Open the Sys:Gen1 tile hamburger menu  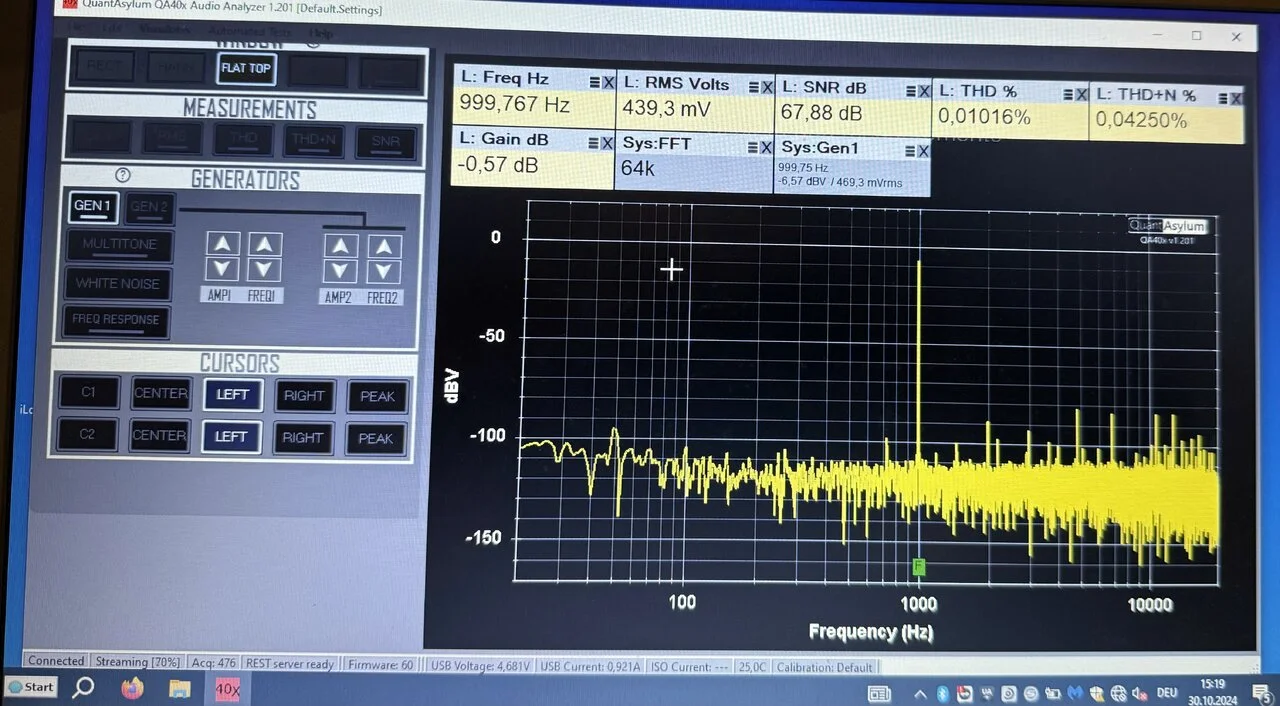[909, 151]
